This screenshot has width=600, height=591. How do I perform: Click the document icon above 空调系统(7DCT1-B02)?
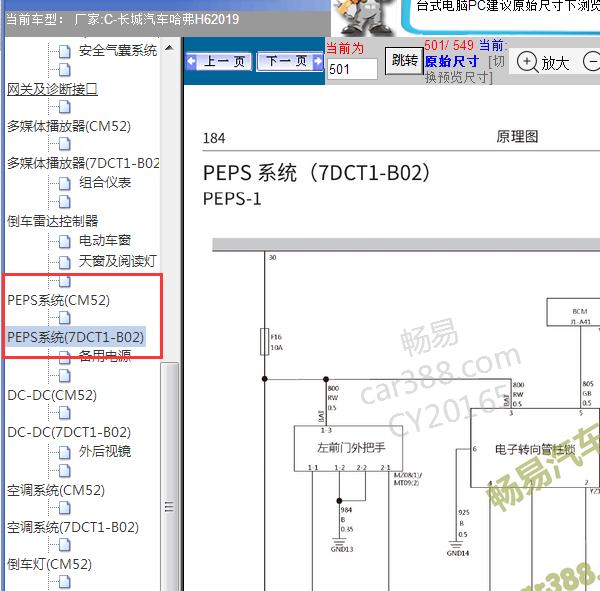click(65, 508)
